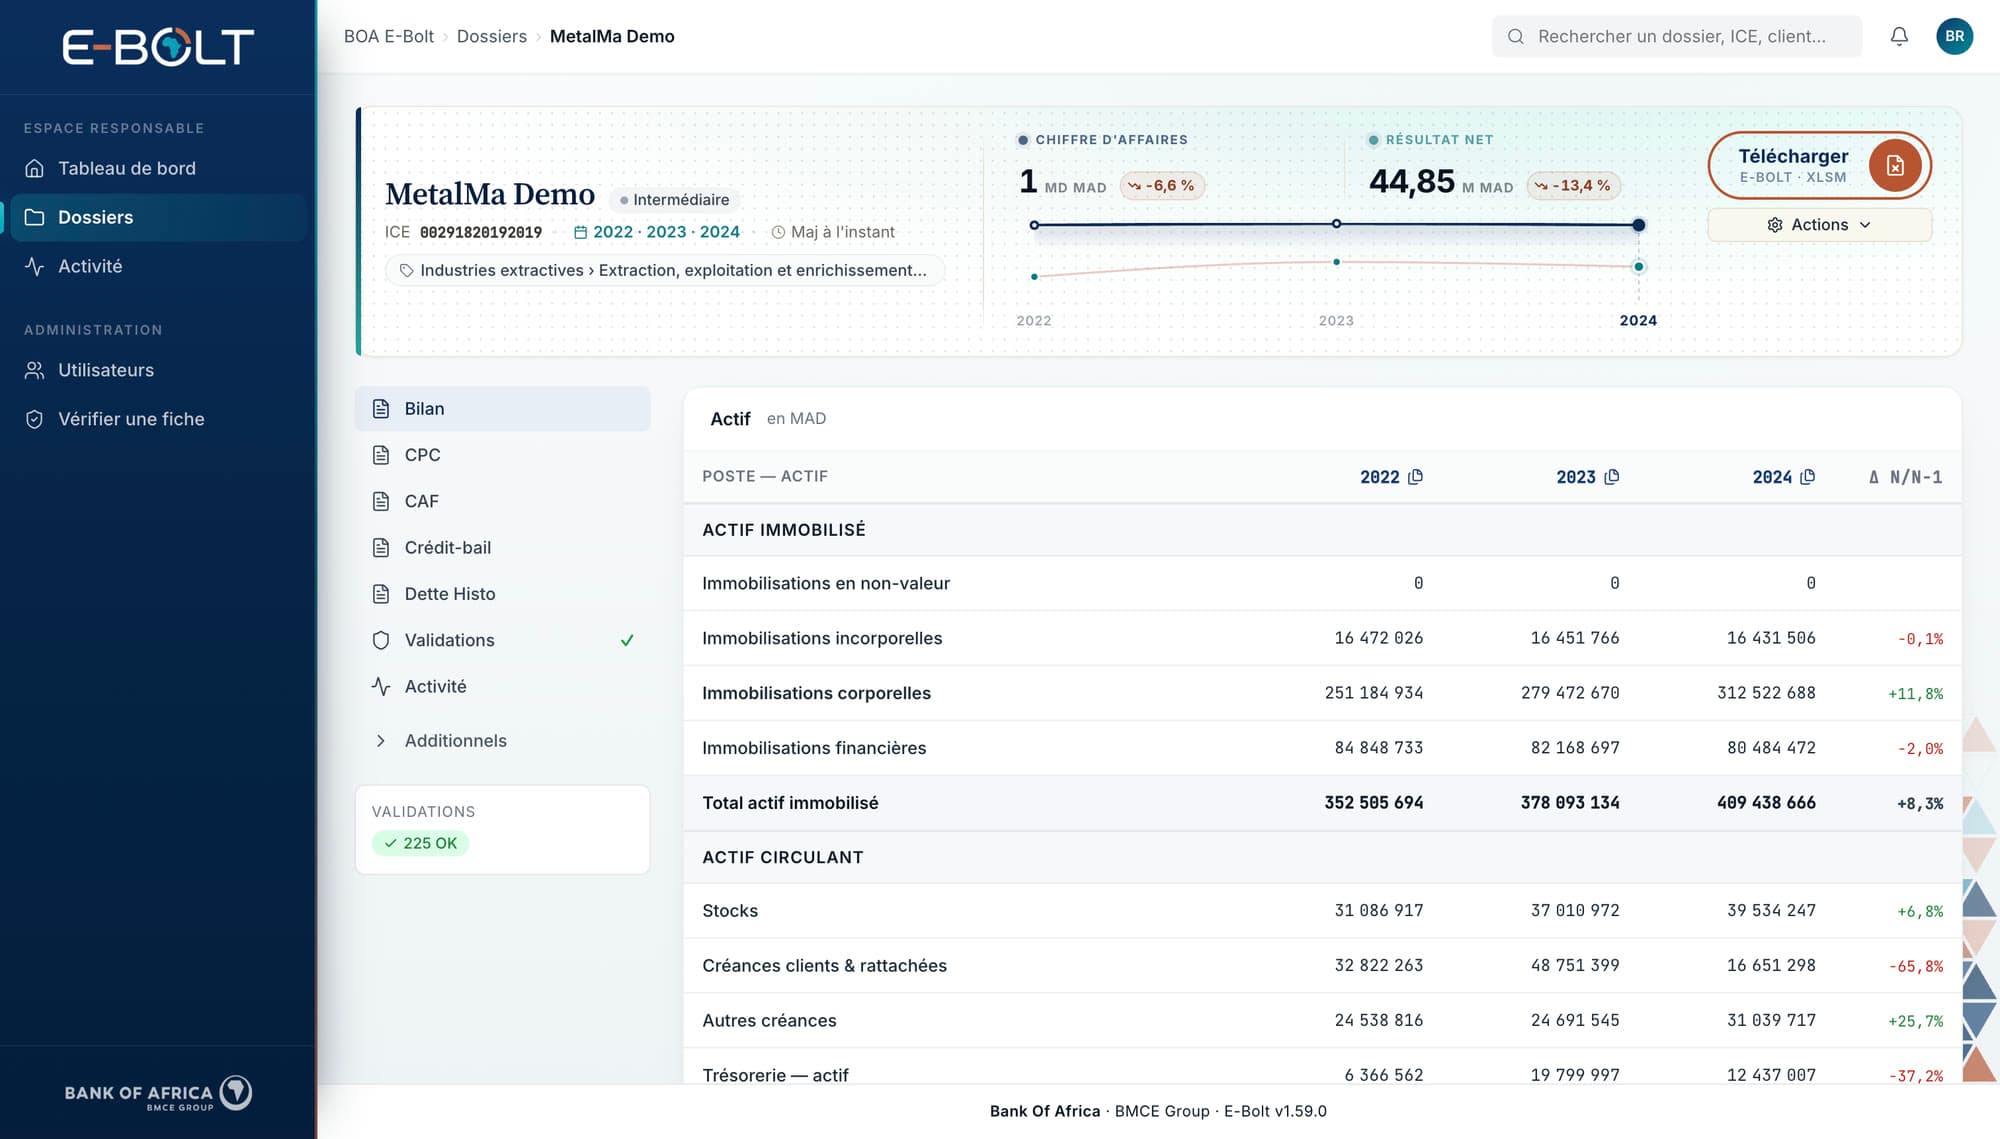Open the Actions dropdown
This screenshot has height=1139, width=2000.
(x=1819, y=225)
